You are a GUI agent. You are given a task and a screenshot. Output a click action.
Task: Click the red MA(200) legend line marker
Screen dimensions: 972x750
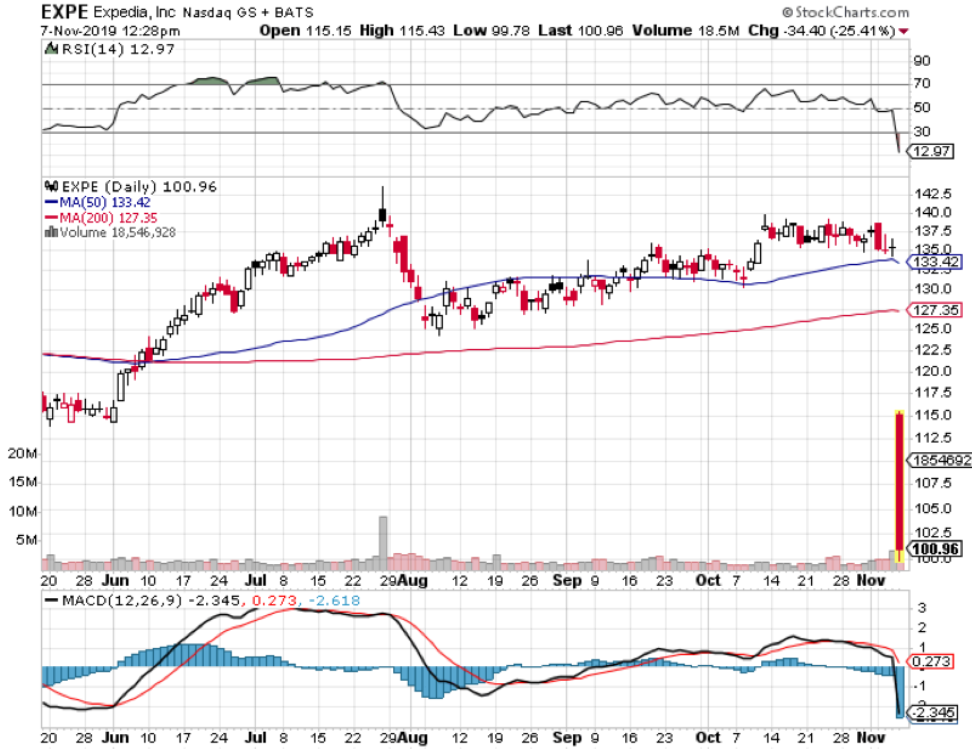click(x=50, y=217)
